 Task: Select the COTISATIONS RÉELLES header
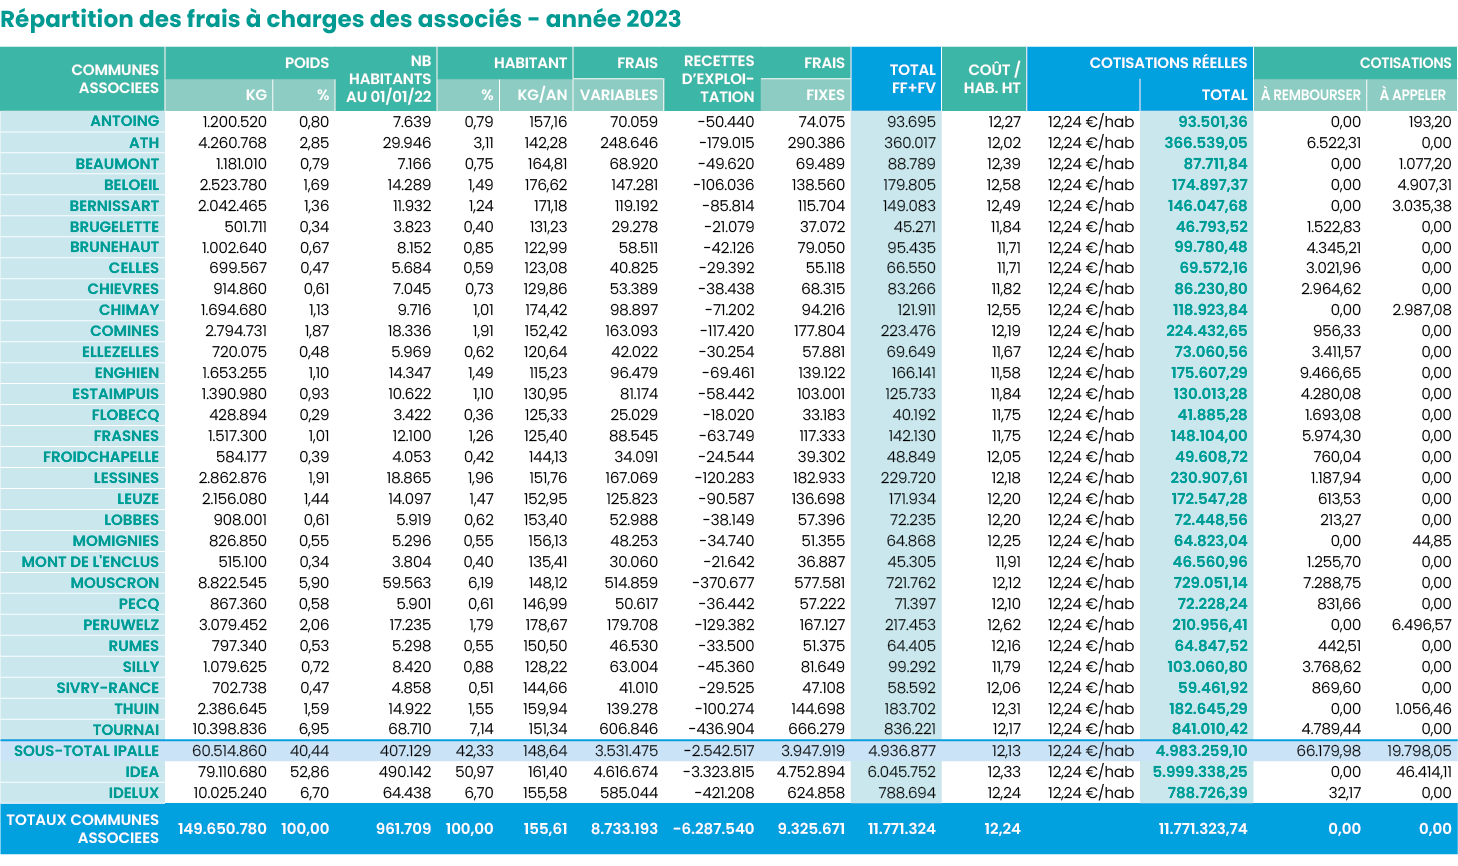[x=1167, y=63]
